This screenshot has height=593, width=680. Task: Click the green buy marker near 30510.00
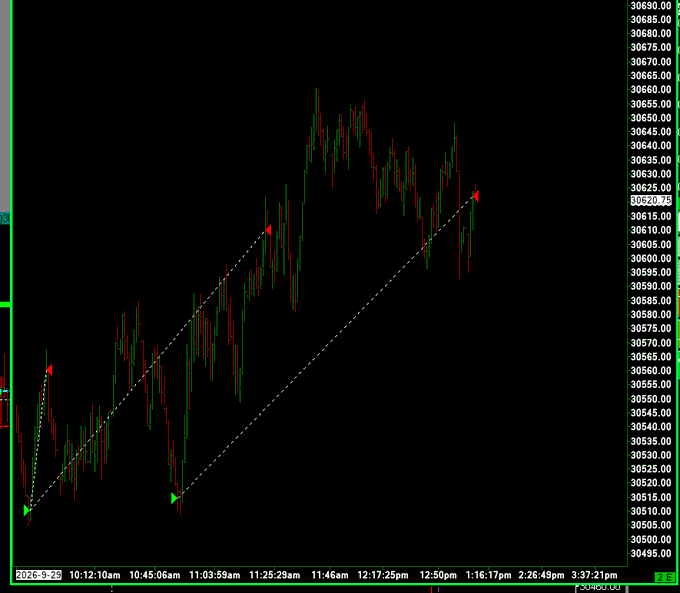point(27,510)
